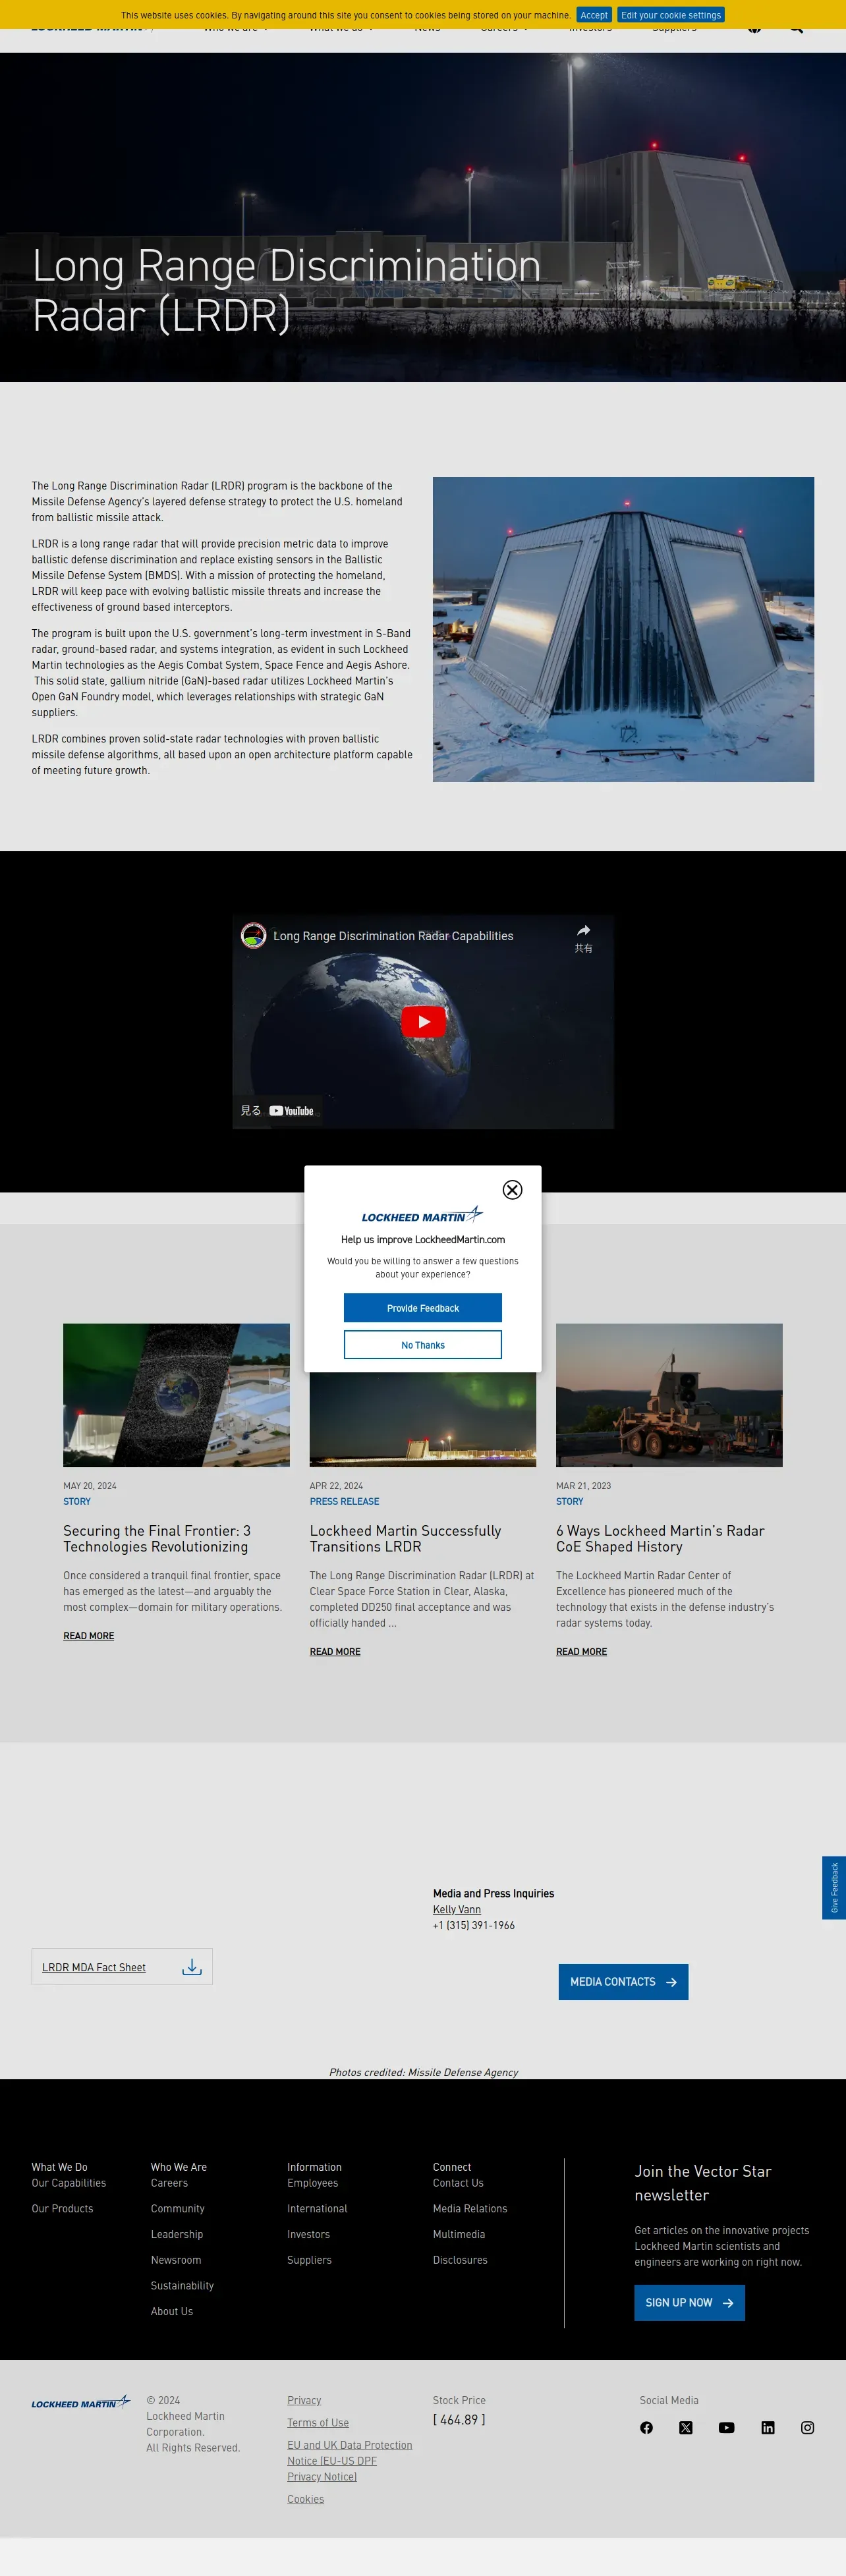Open Lockheed Martin's Instagram page
Image resolution: width=846 pixels, height=2576 pixels.
click(807, 2427)
